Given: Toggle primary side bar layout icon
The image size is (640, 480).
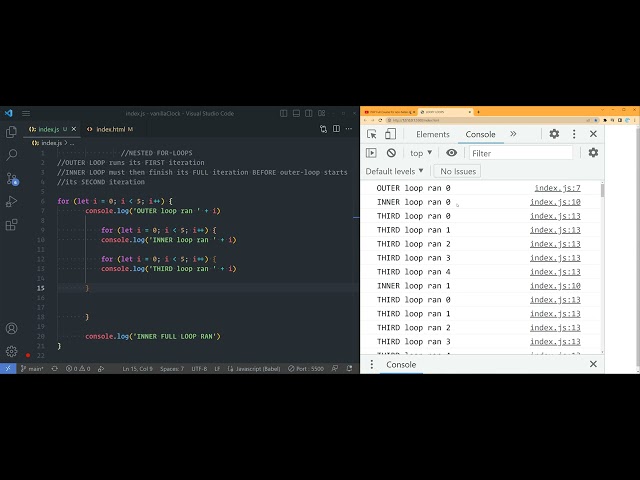Looking at the screenshot, I should (x=284, y=113).
